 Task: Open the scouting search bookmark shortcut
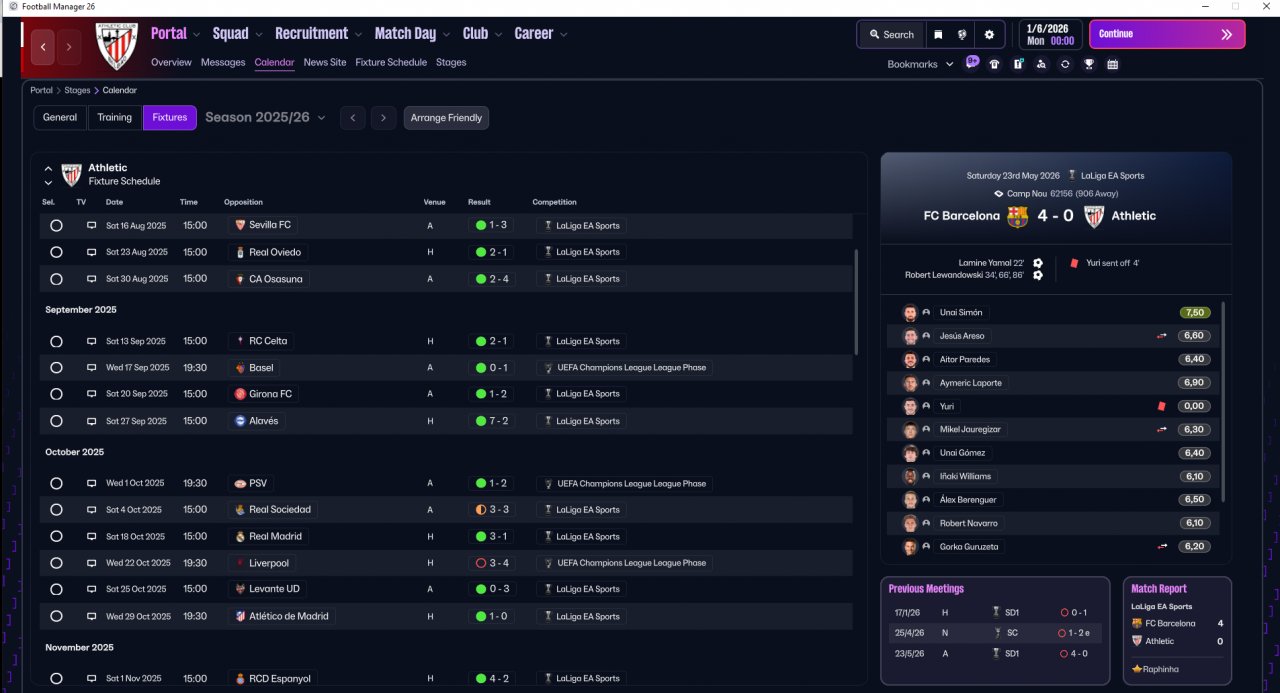[1041, 64]
